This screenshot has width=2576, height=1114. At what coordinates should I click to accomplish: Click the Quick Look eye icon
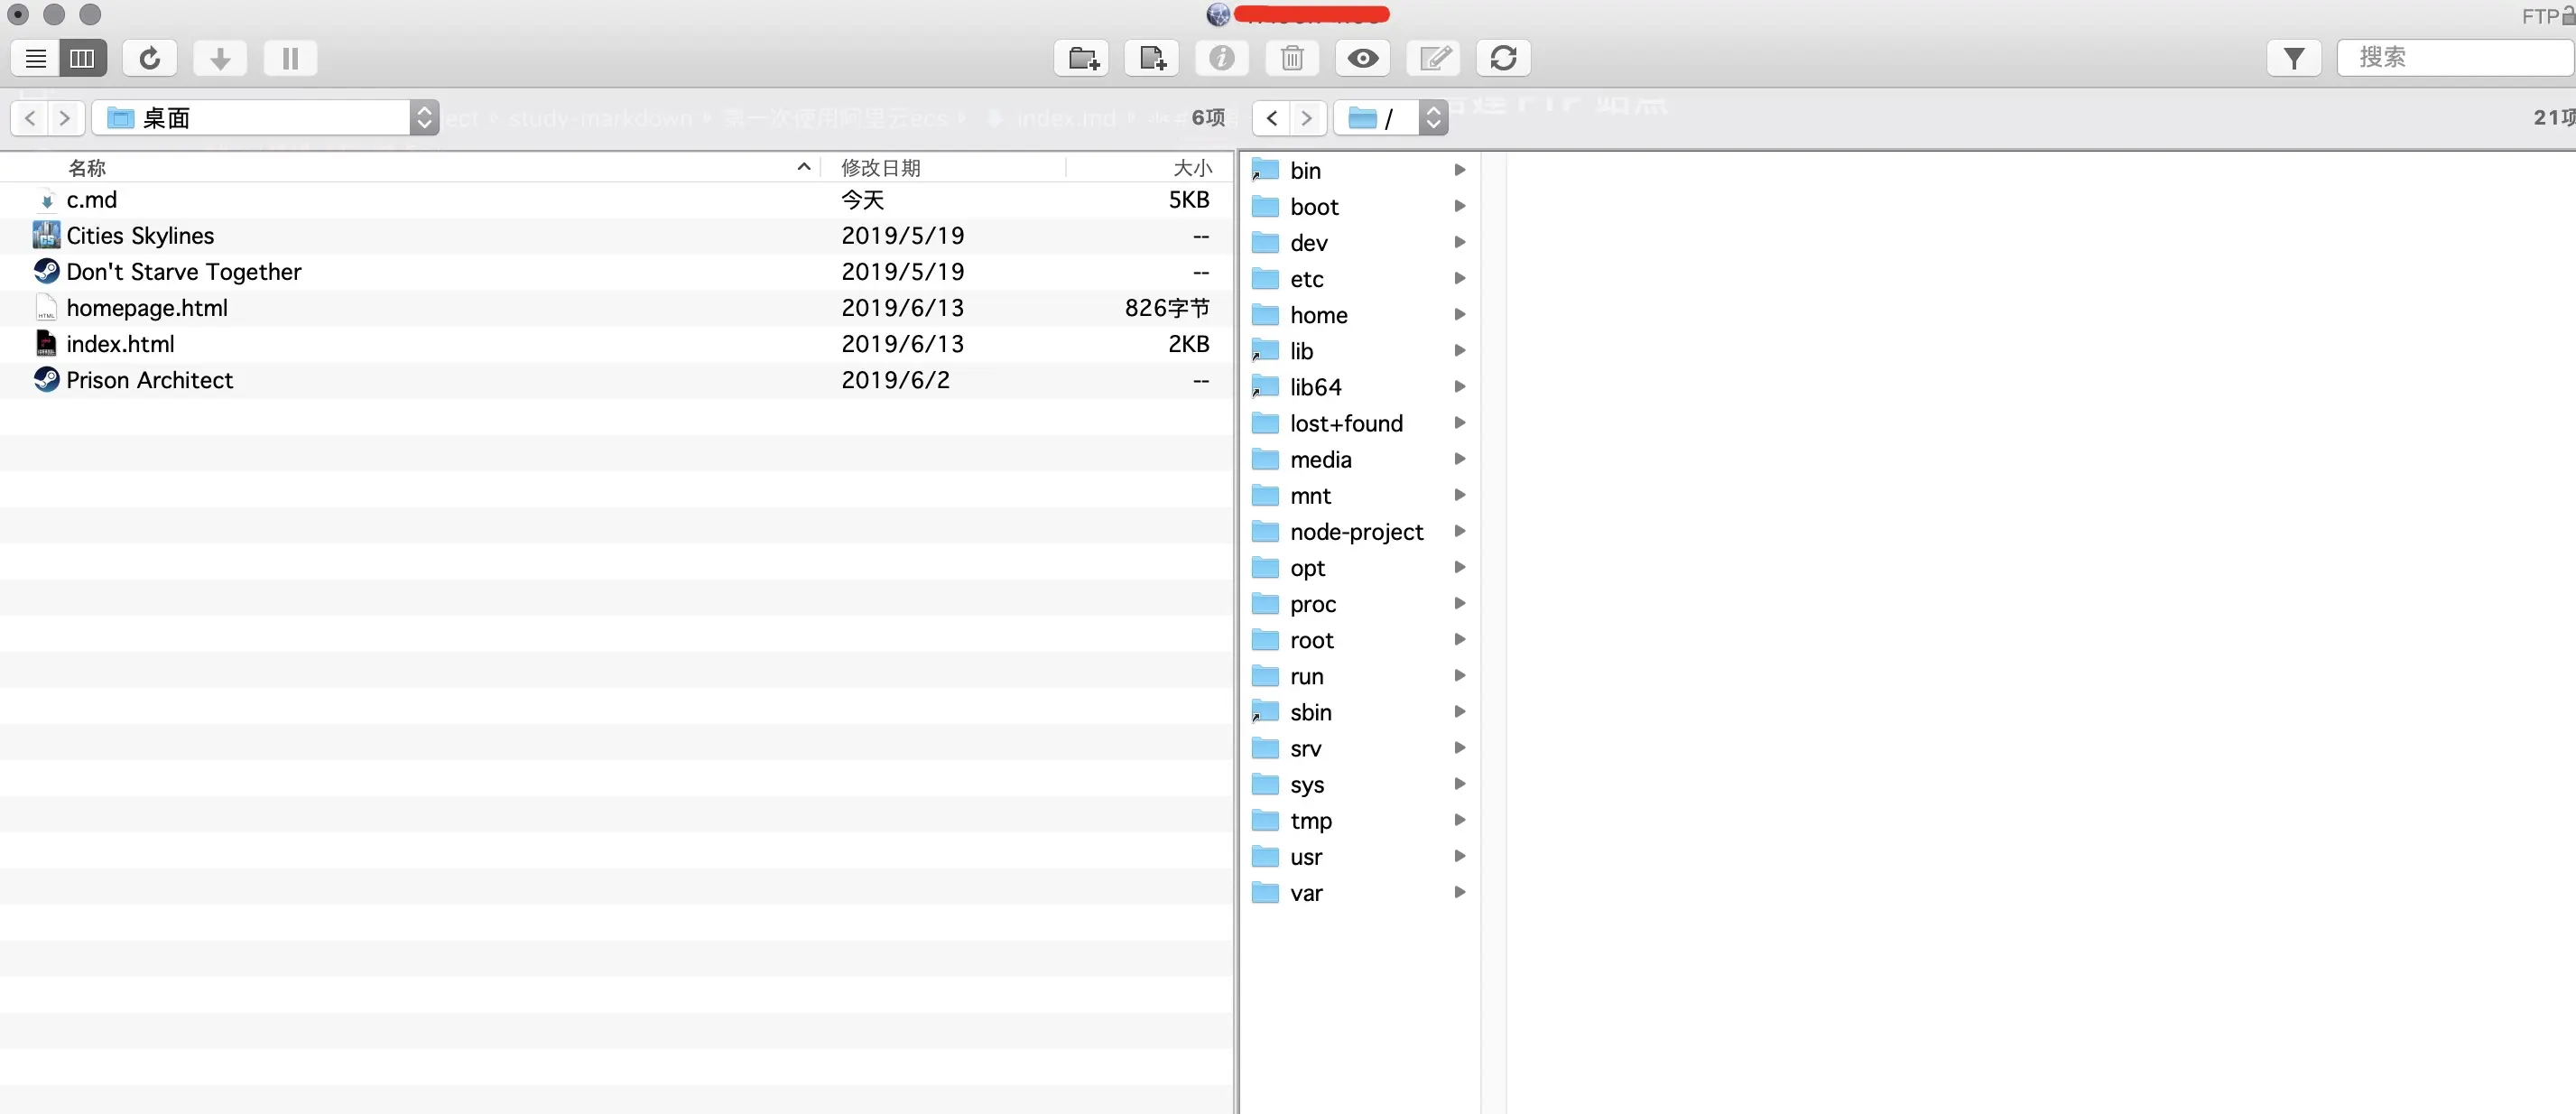point(1362,58)
